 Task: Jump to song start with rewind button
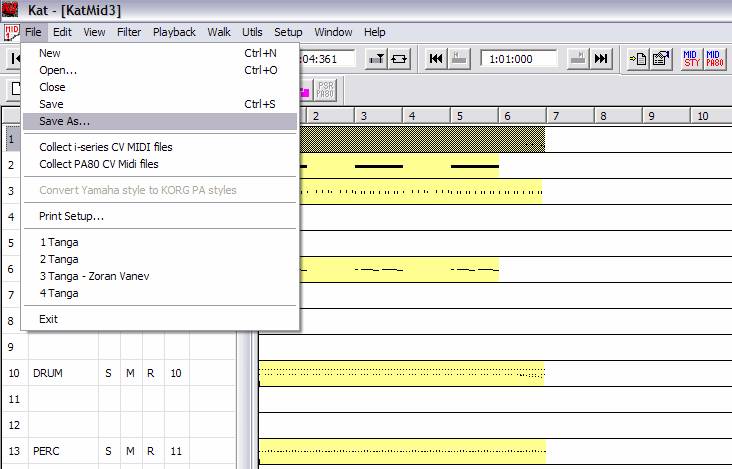[436, 59]
